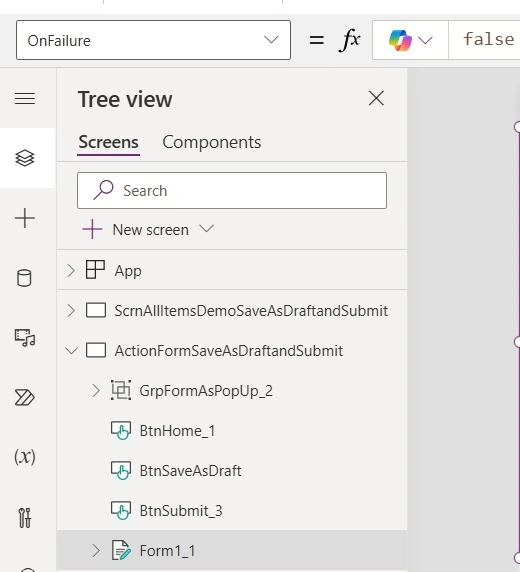Click New screen button
The height and width of the screenshot is (572, 520).
(148, 230)
